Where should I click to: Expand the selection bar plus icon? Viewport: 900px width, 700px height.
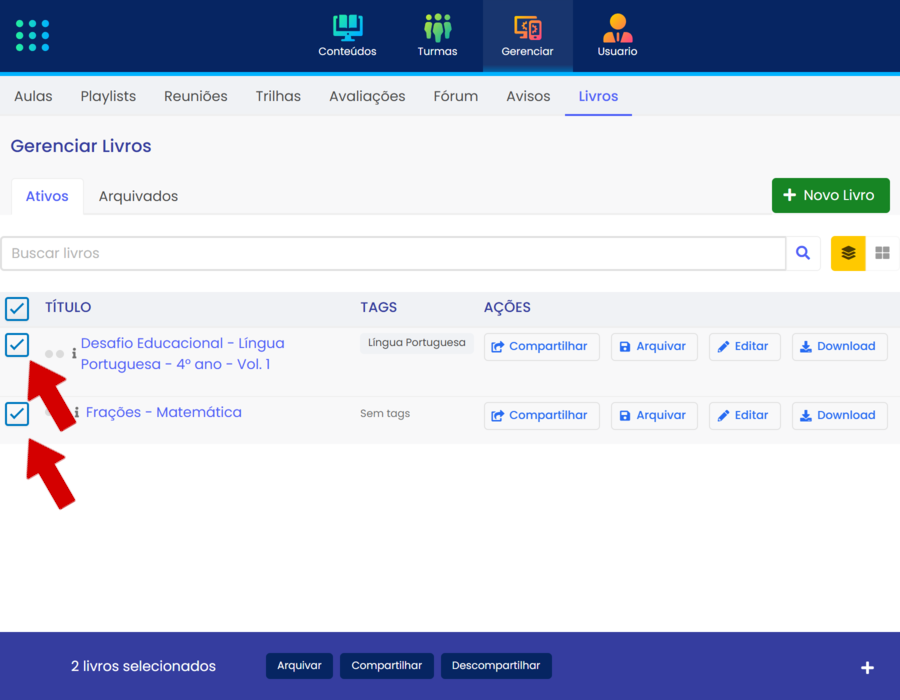pyautogui.click(x=867, y=667)
